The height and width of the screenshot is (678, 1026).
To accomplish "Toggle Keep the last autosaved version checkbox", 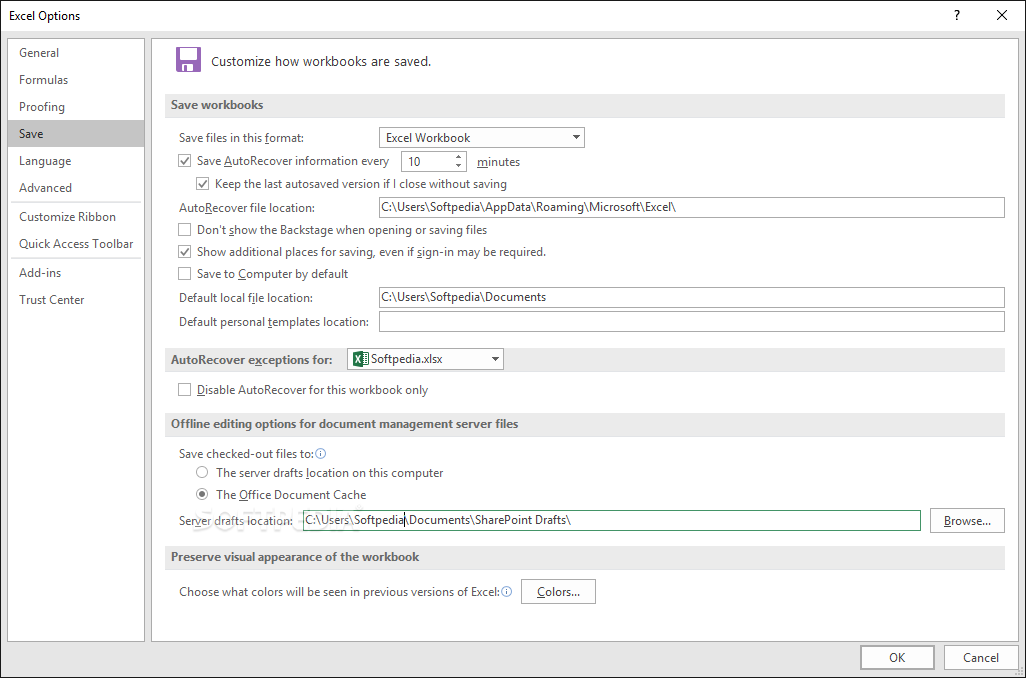I will pyautogui.click(x=203, y=184).
